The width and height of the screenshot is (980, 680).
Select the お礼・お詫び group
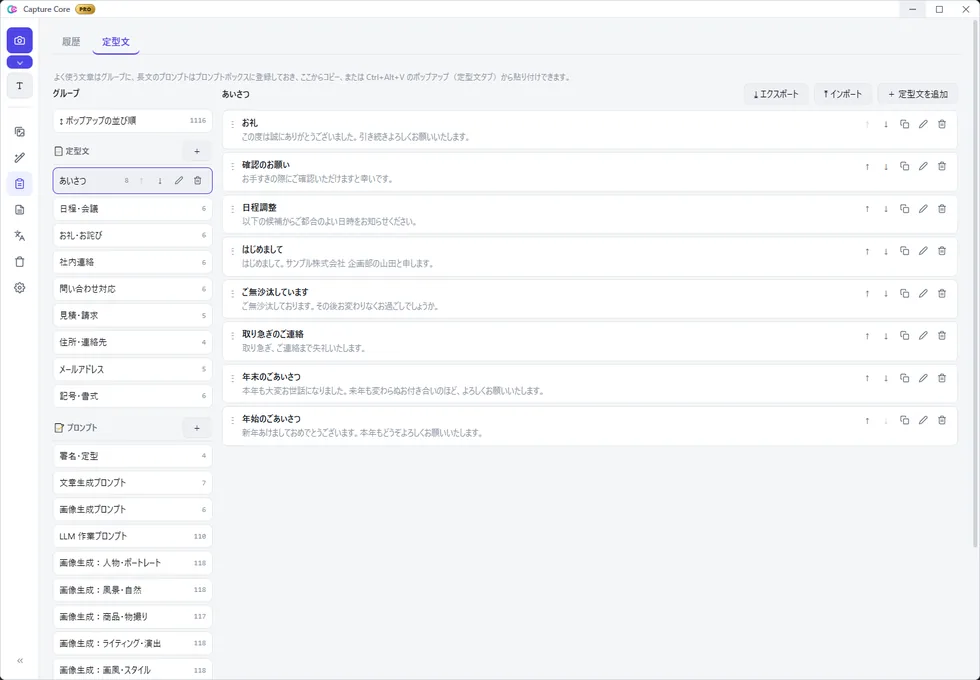click(x=132, y=236)
